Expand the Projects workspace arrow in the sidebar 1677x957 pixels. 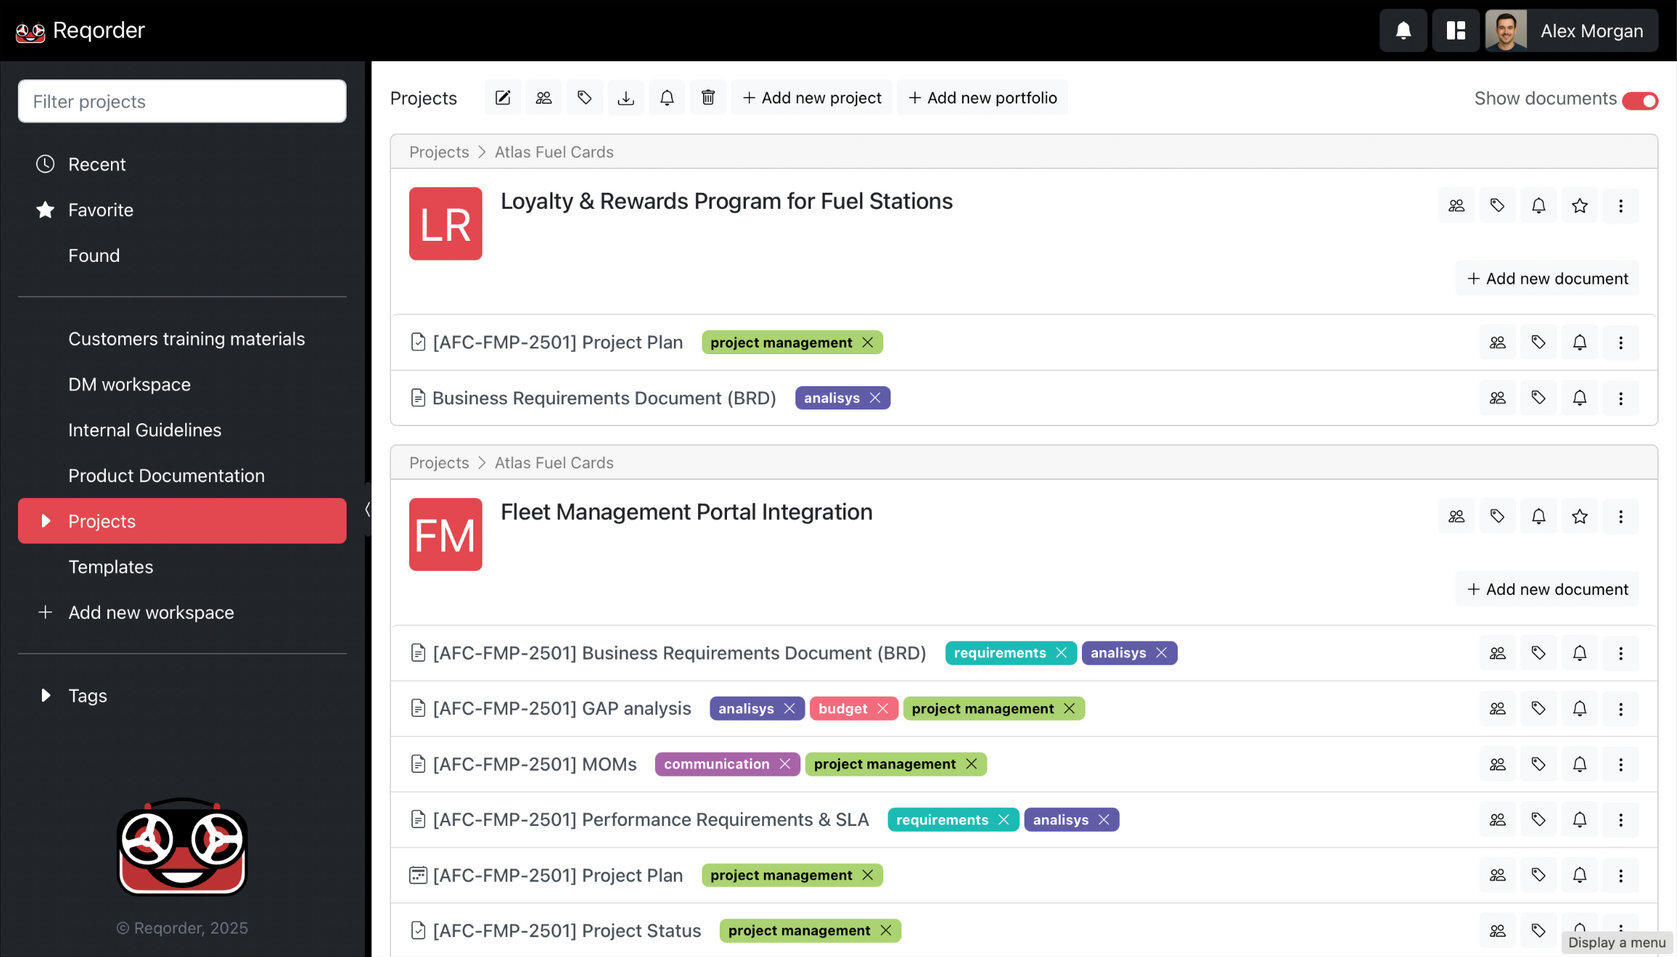pyautogui.click(x=45, y=521)
